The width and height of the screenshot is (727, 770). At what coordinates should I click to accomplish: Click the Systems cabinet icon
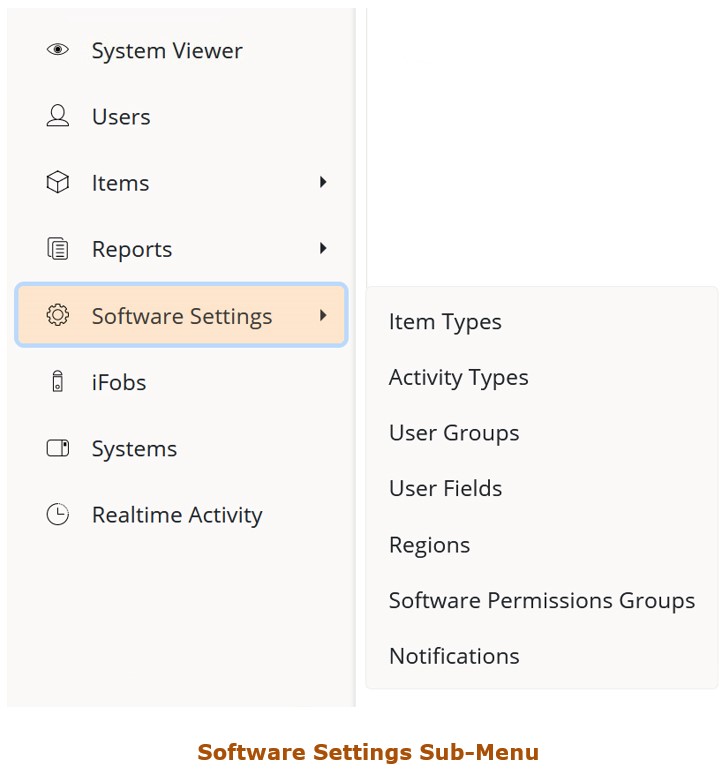click(58, 448)
